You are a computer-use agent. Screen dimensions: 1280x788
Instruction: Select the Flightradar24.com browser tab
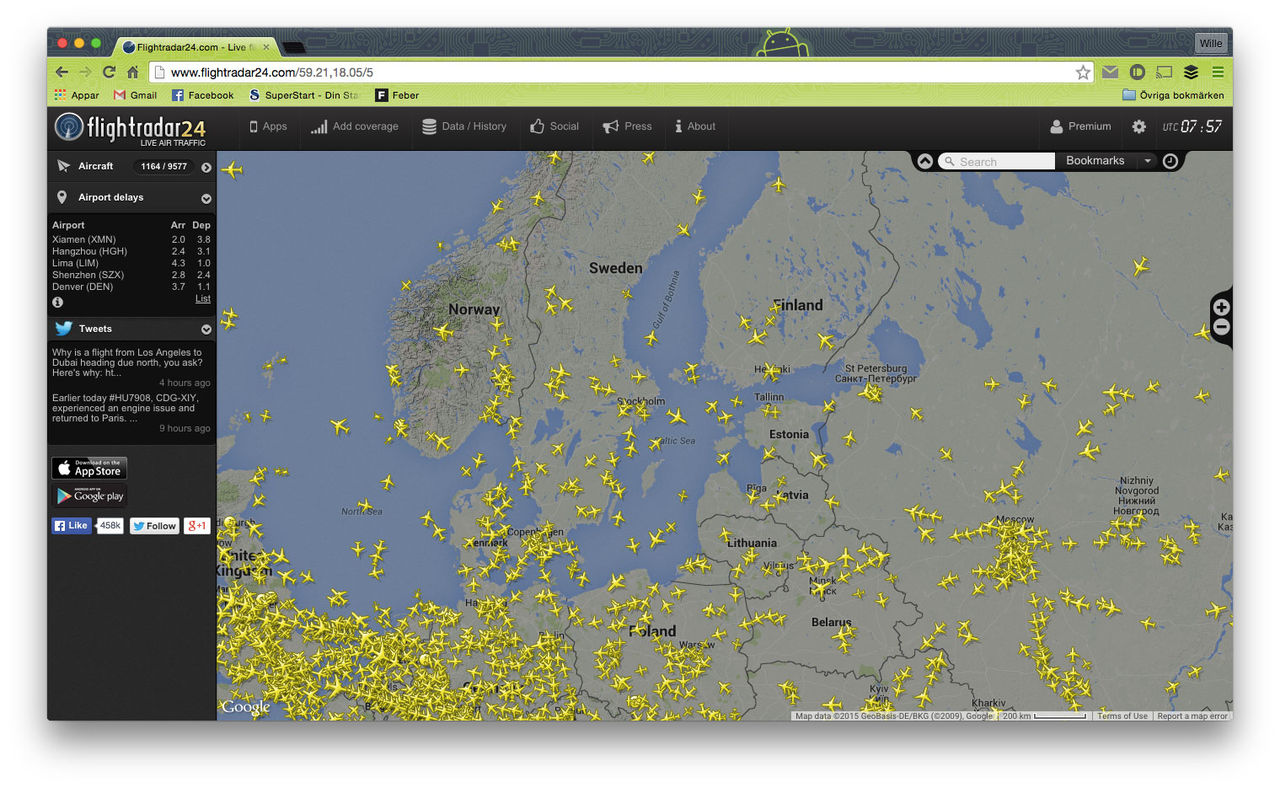pyautogui.click(x=196, y=47)
